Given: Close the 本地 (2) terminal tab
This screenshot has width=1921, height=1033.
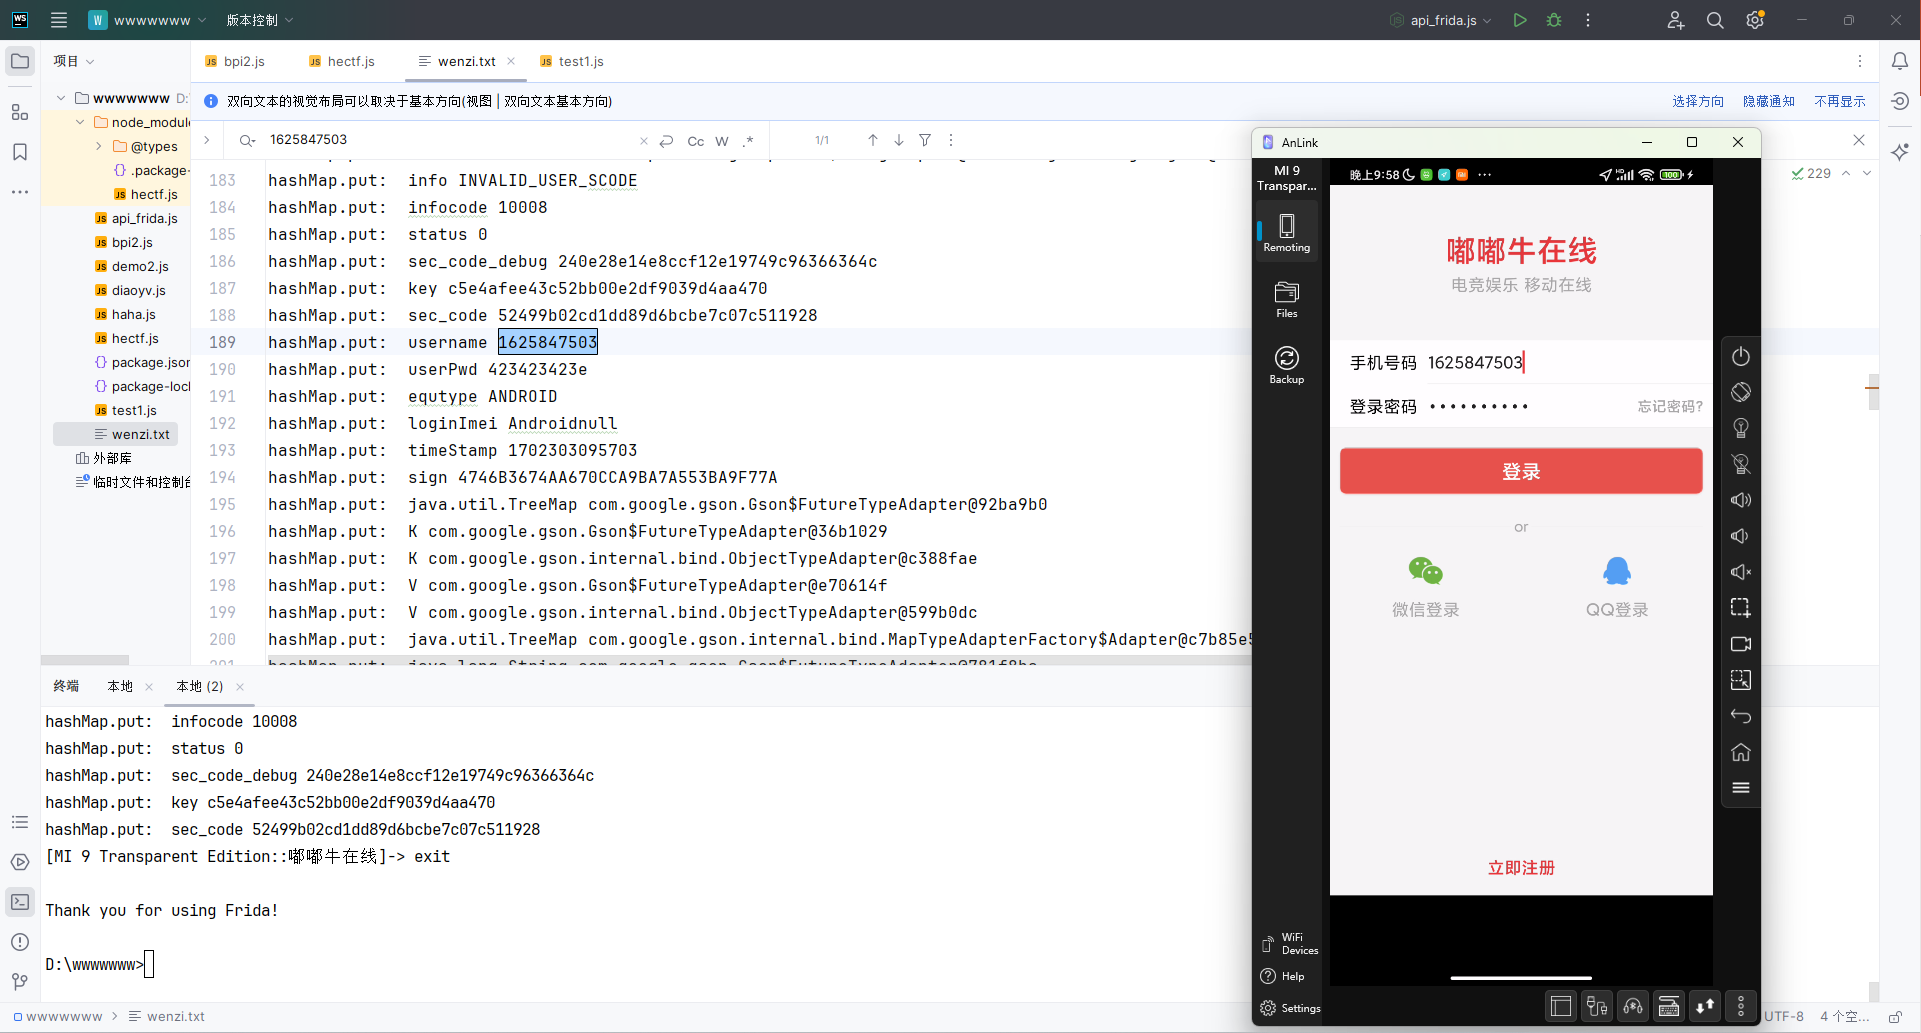Looking at the screenshot, I should pyautogui.click(x=240, y=687).
